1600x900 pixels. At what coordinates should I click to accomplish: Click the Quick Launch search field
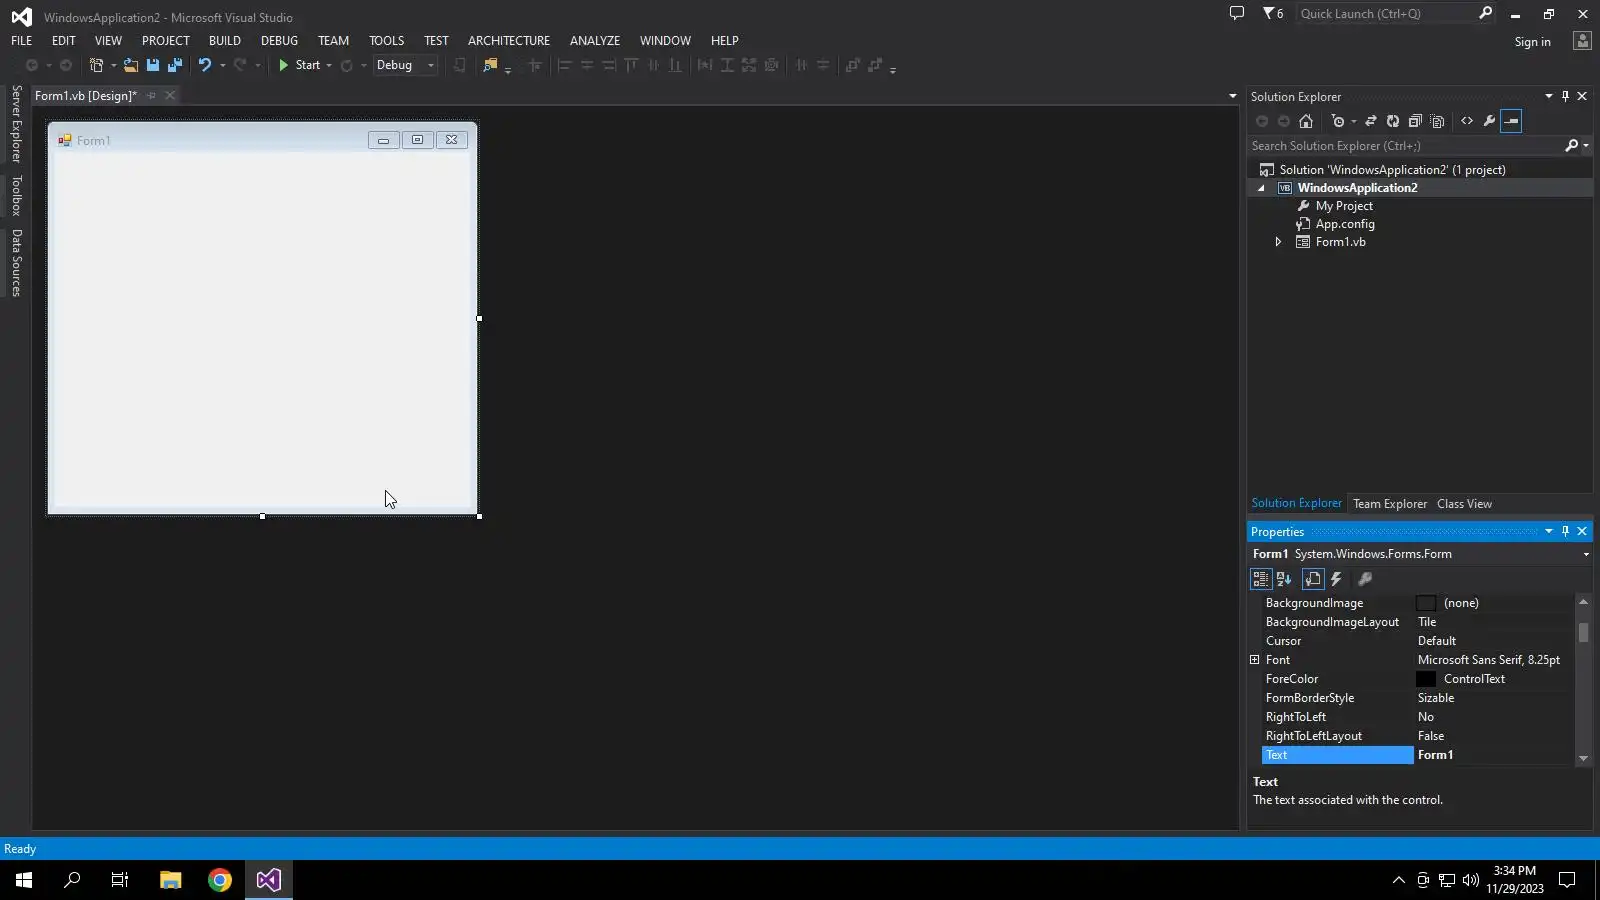1386,13
